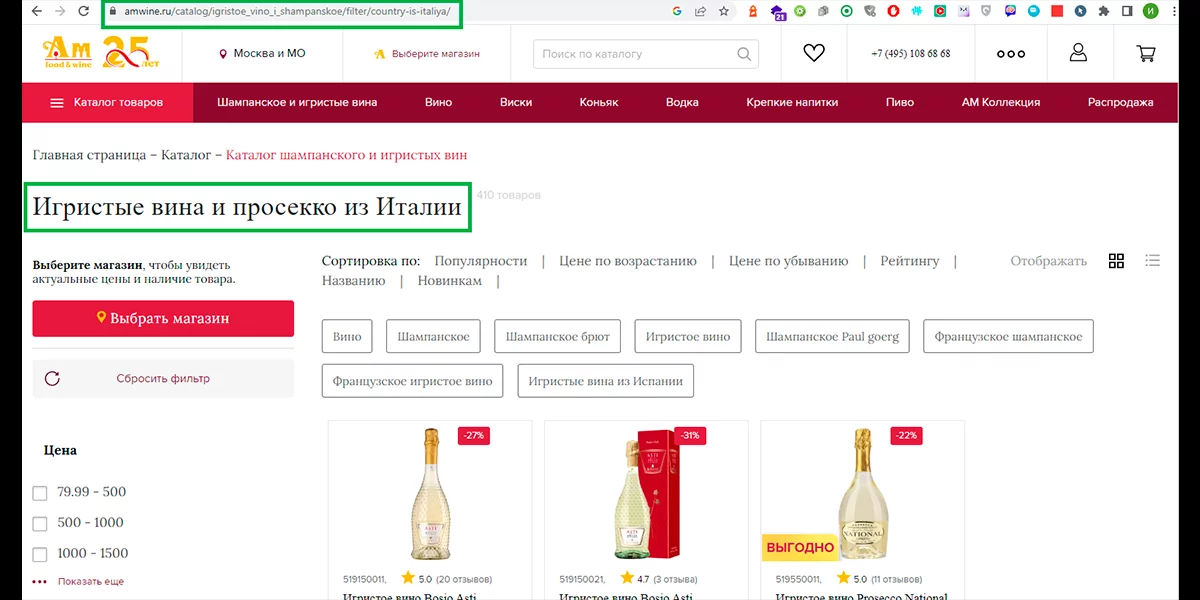
Task: Click Сбросить фильтр button
Action: [163, 379]
